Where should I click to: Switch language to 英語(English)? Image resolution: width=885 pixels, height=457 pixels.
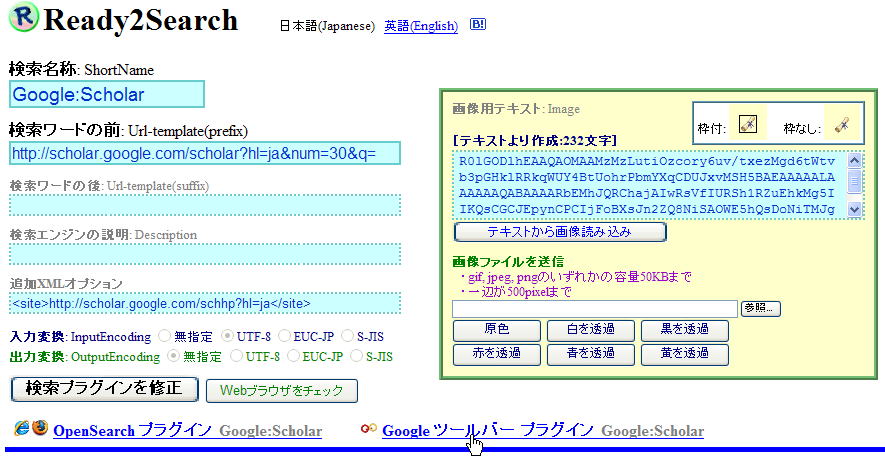tap(421, 26)
